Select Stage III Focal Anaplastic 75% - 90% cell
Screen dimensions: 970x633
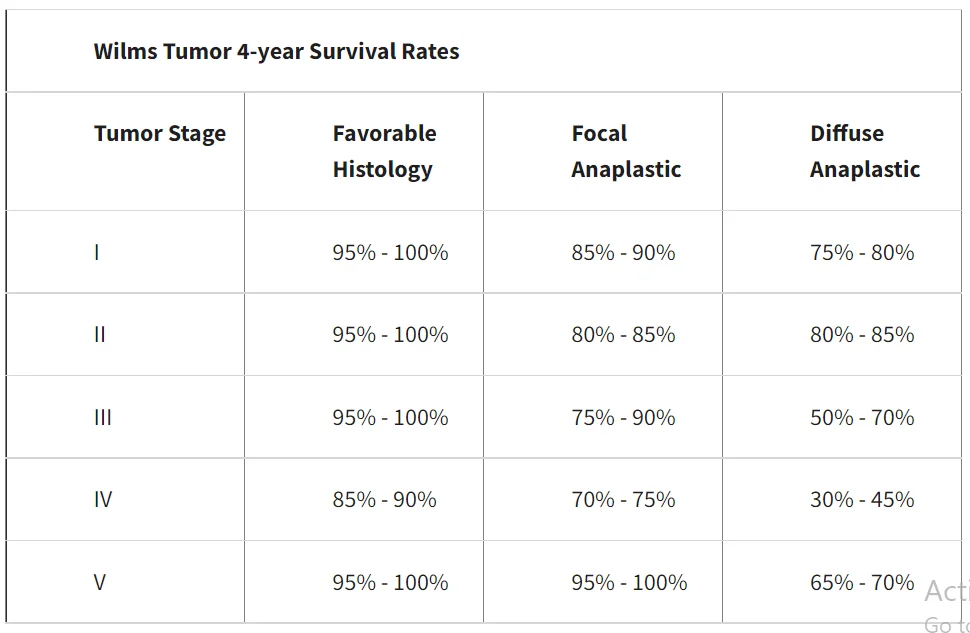(623, 418)
